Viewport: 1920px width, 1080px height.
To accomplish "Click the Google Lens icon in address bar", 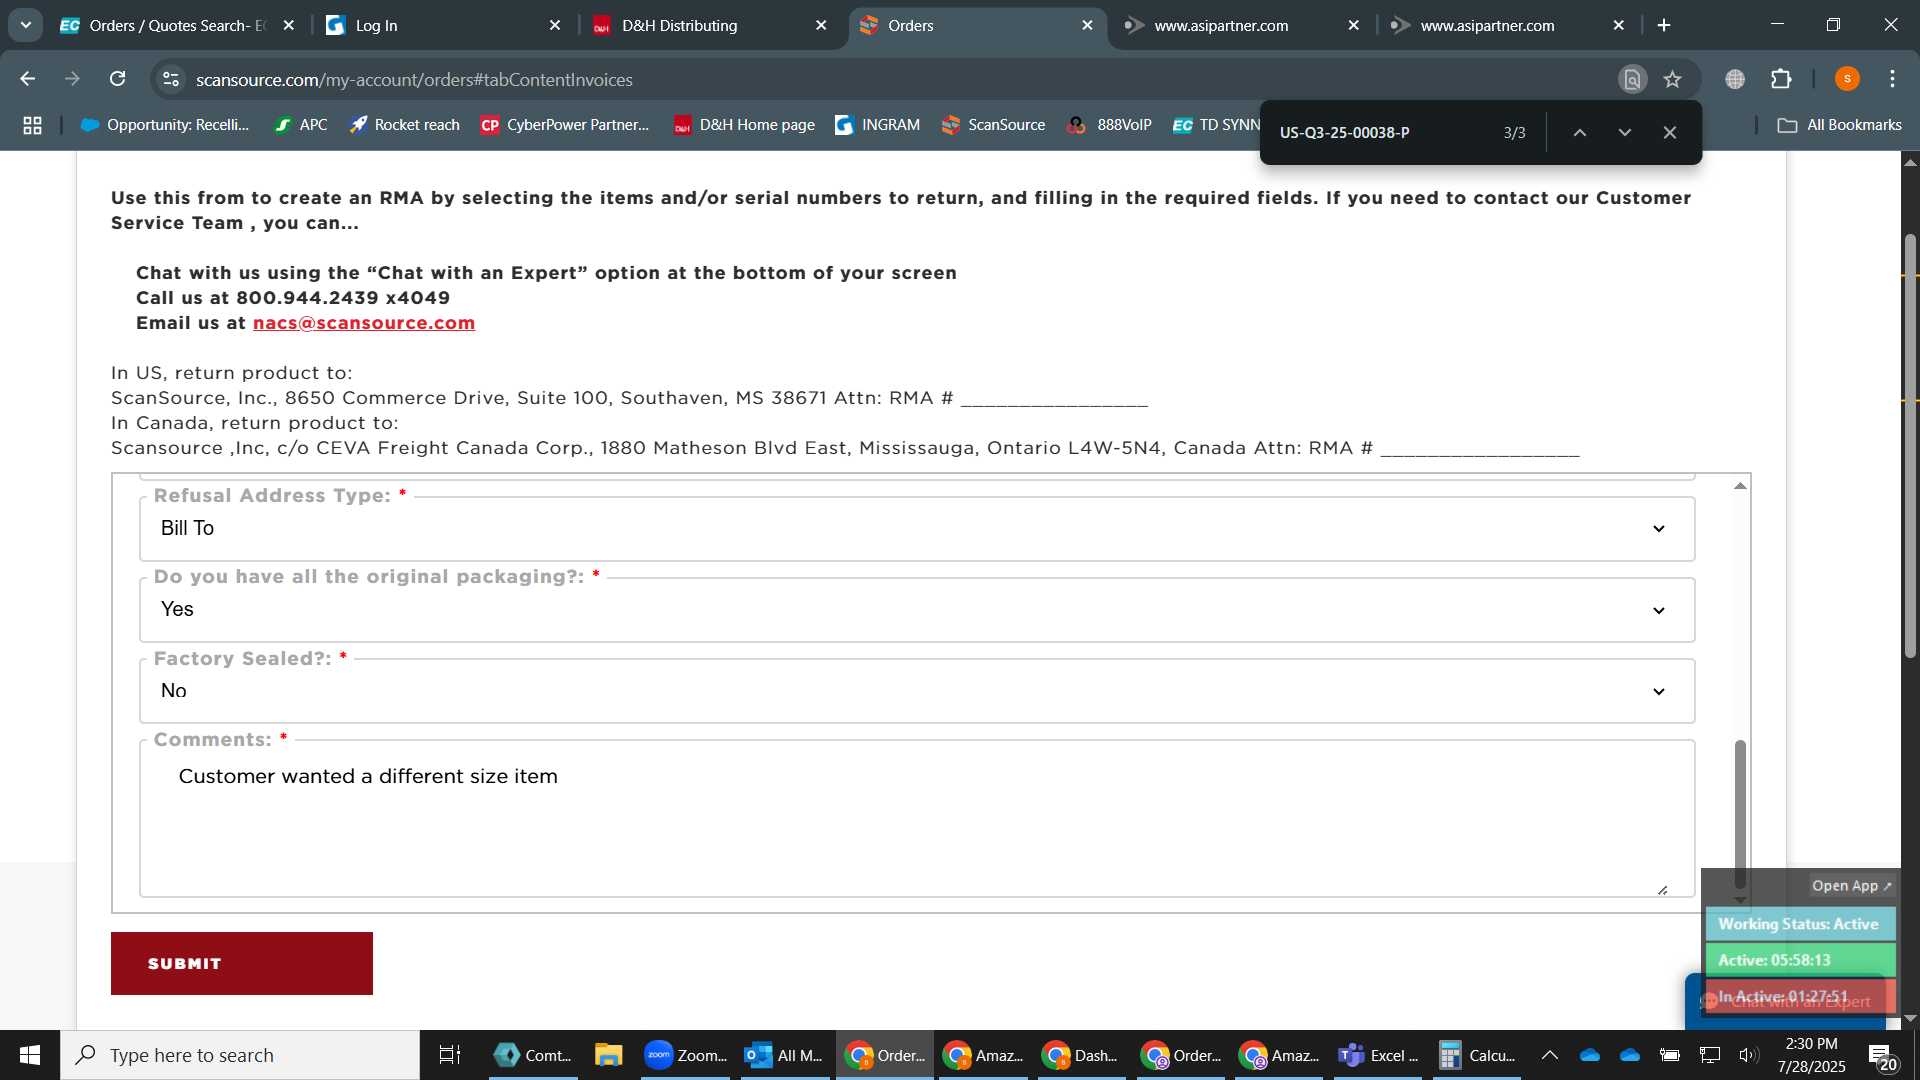I will (x=1632, y=79).
